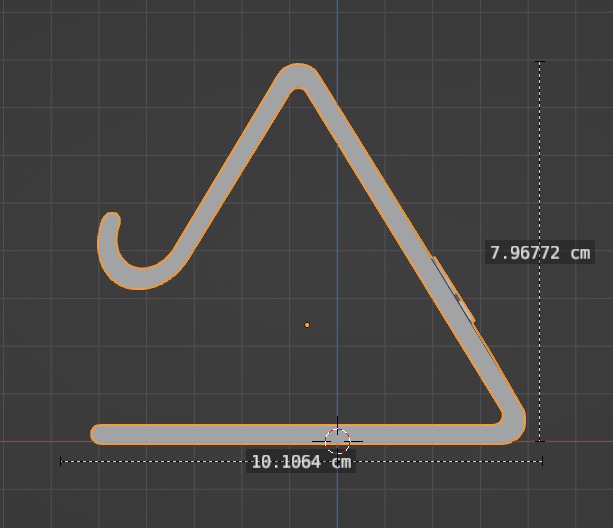Screen dimensions: 613x528
Task: Click the right diagonal bar upper section
Action: pos(365,154)
